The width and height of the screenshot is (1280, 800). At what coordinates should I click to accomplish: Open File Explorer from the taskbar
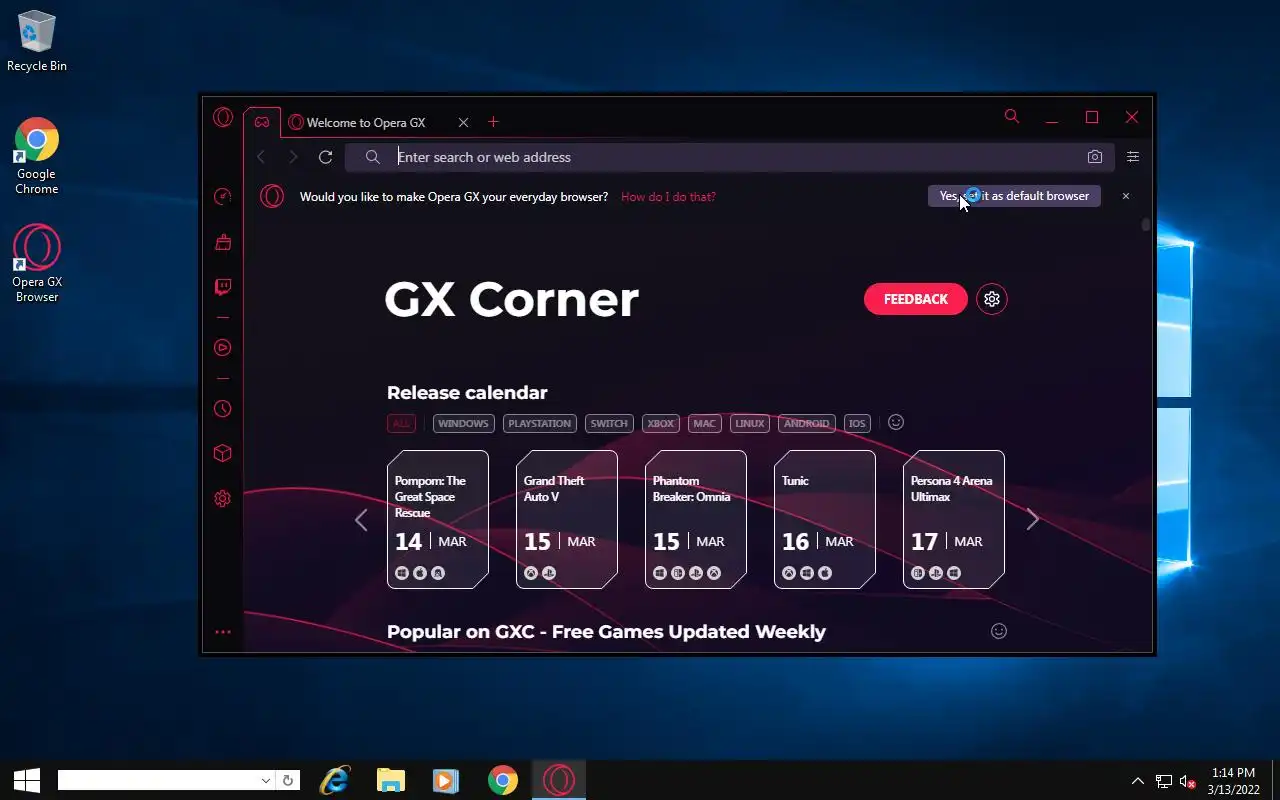click(390, 780)
